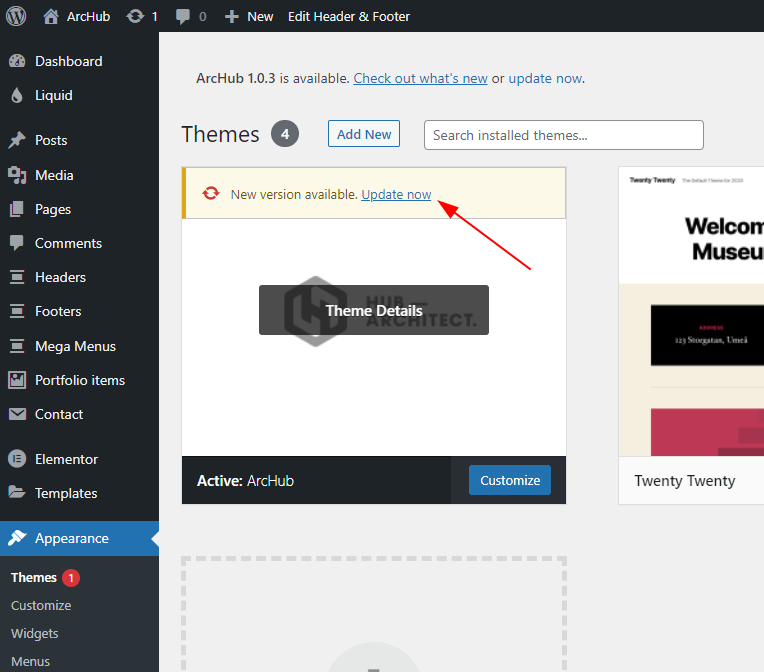Click the Dashboard gauge icon
This screenshot has width=764, height=672.
(17, 61)
